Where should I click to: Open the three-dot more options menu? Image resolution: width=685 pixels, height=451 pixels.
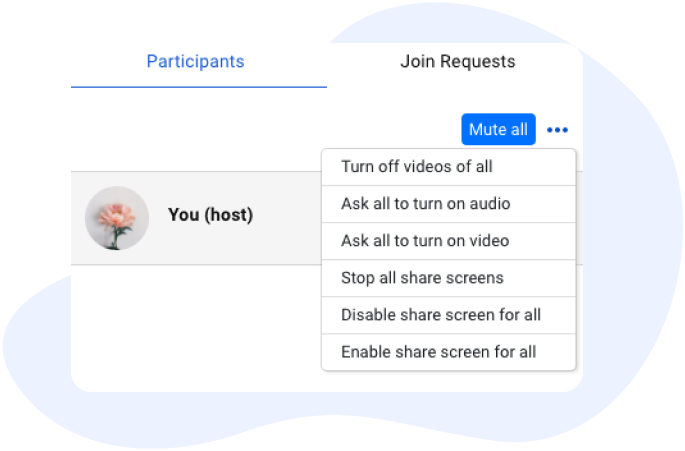[557, 130]
